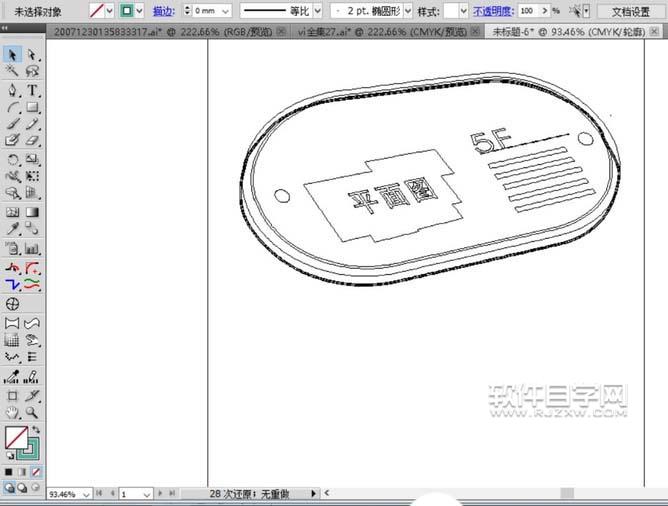Select the Rotate tool
This screenshot has width=668, height=506.
pyautogui.click(x=12, y=160)
